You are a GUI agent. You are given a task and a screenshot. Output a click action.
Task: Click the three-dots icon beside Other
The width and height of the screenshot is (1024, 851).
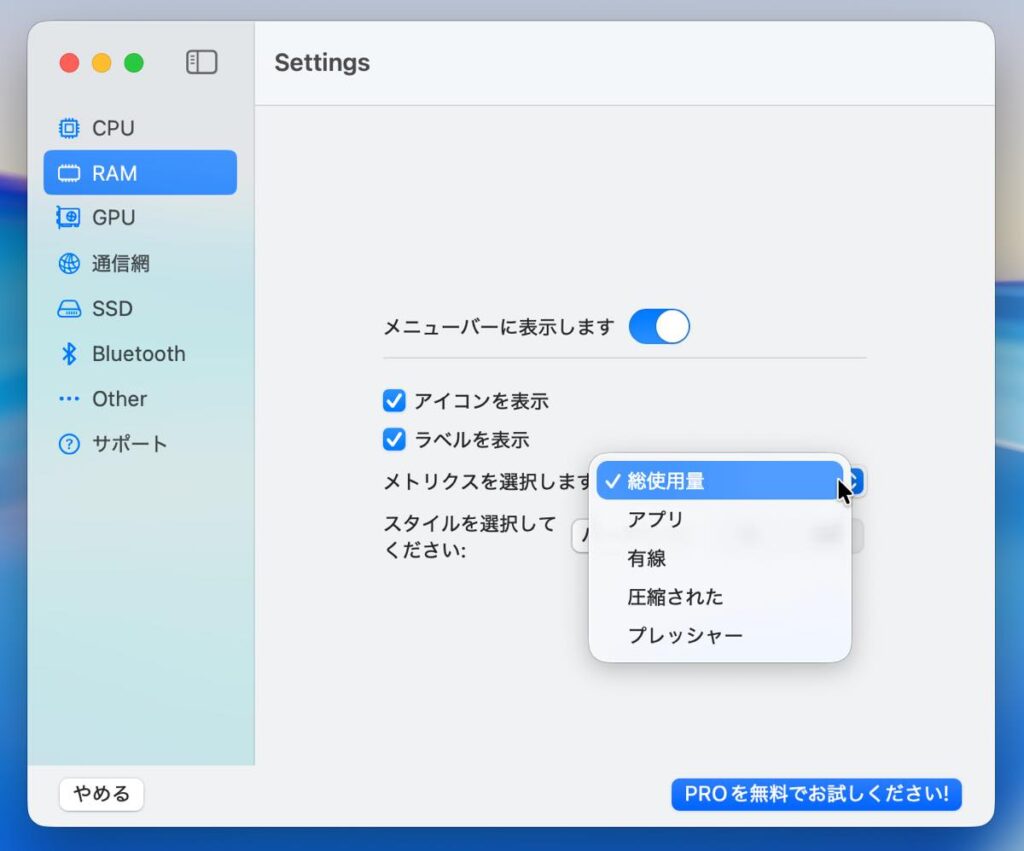[69, 399]
